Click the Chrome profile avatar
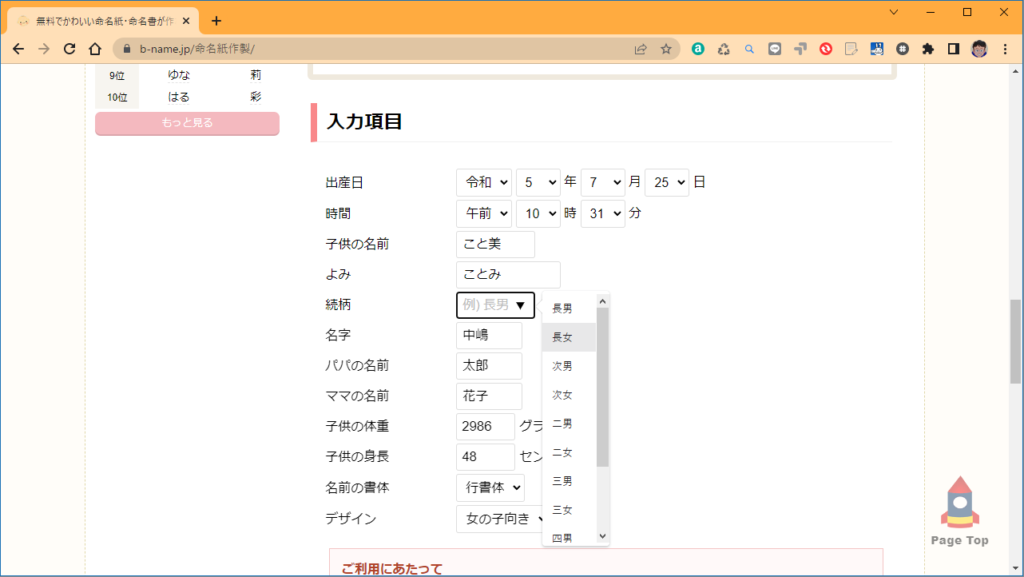 click(980, 48)
